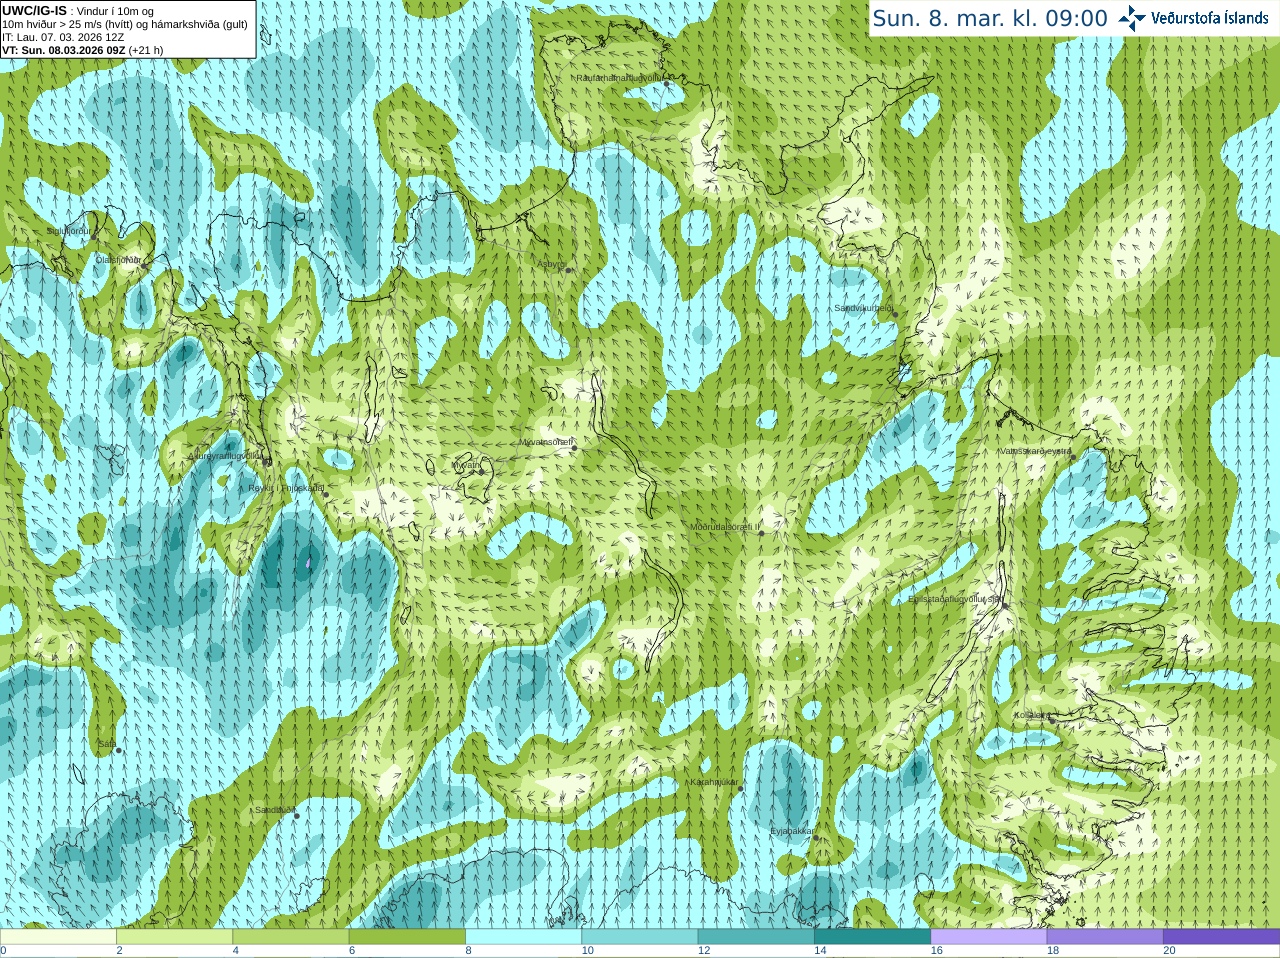
Task: Click the legend value '16'
Action: (937, 951)
